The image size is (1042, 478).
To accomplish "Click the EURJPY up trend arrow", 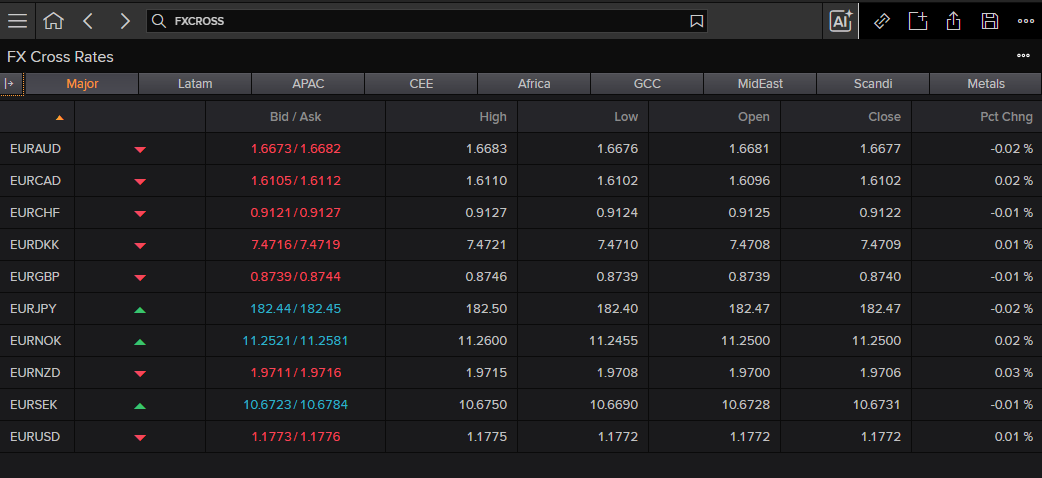I will point(140,309).
